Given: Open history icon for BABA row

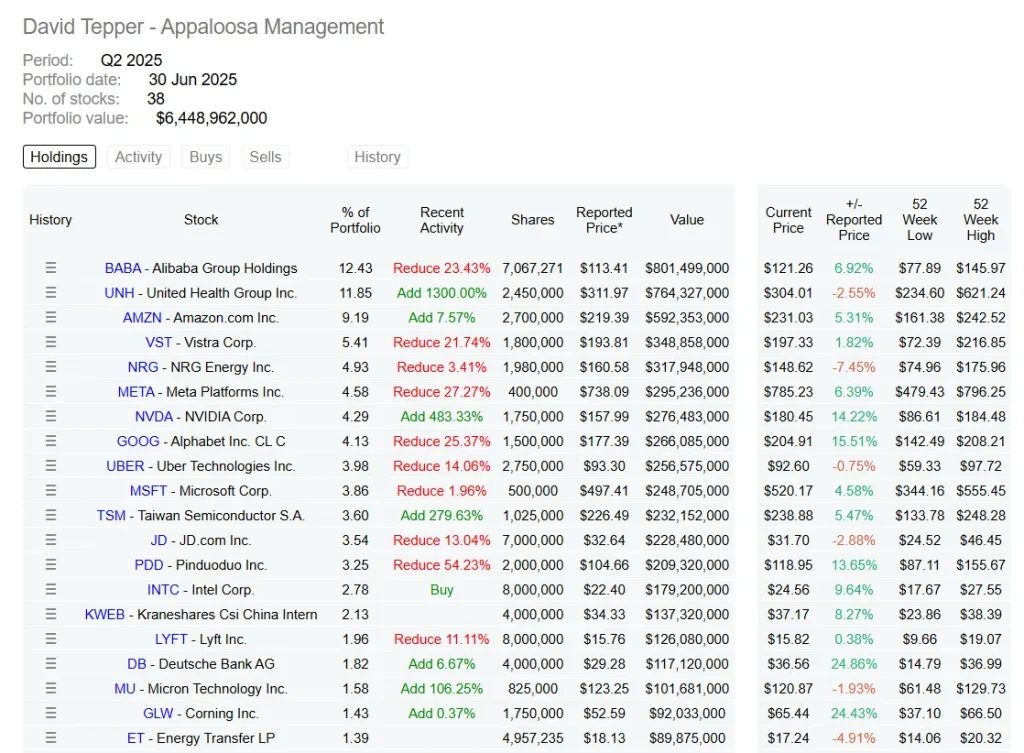Looking at the screenshot, I should 51,268.
